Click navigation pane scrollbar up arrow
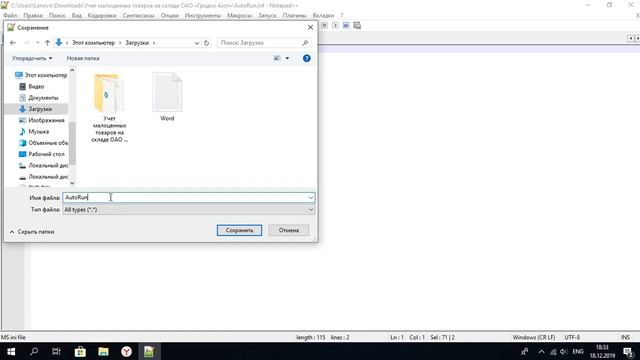This screenshot has height=360, width=640. click(x=72, y=70)
